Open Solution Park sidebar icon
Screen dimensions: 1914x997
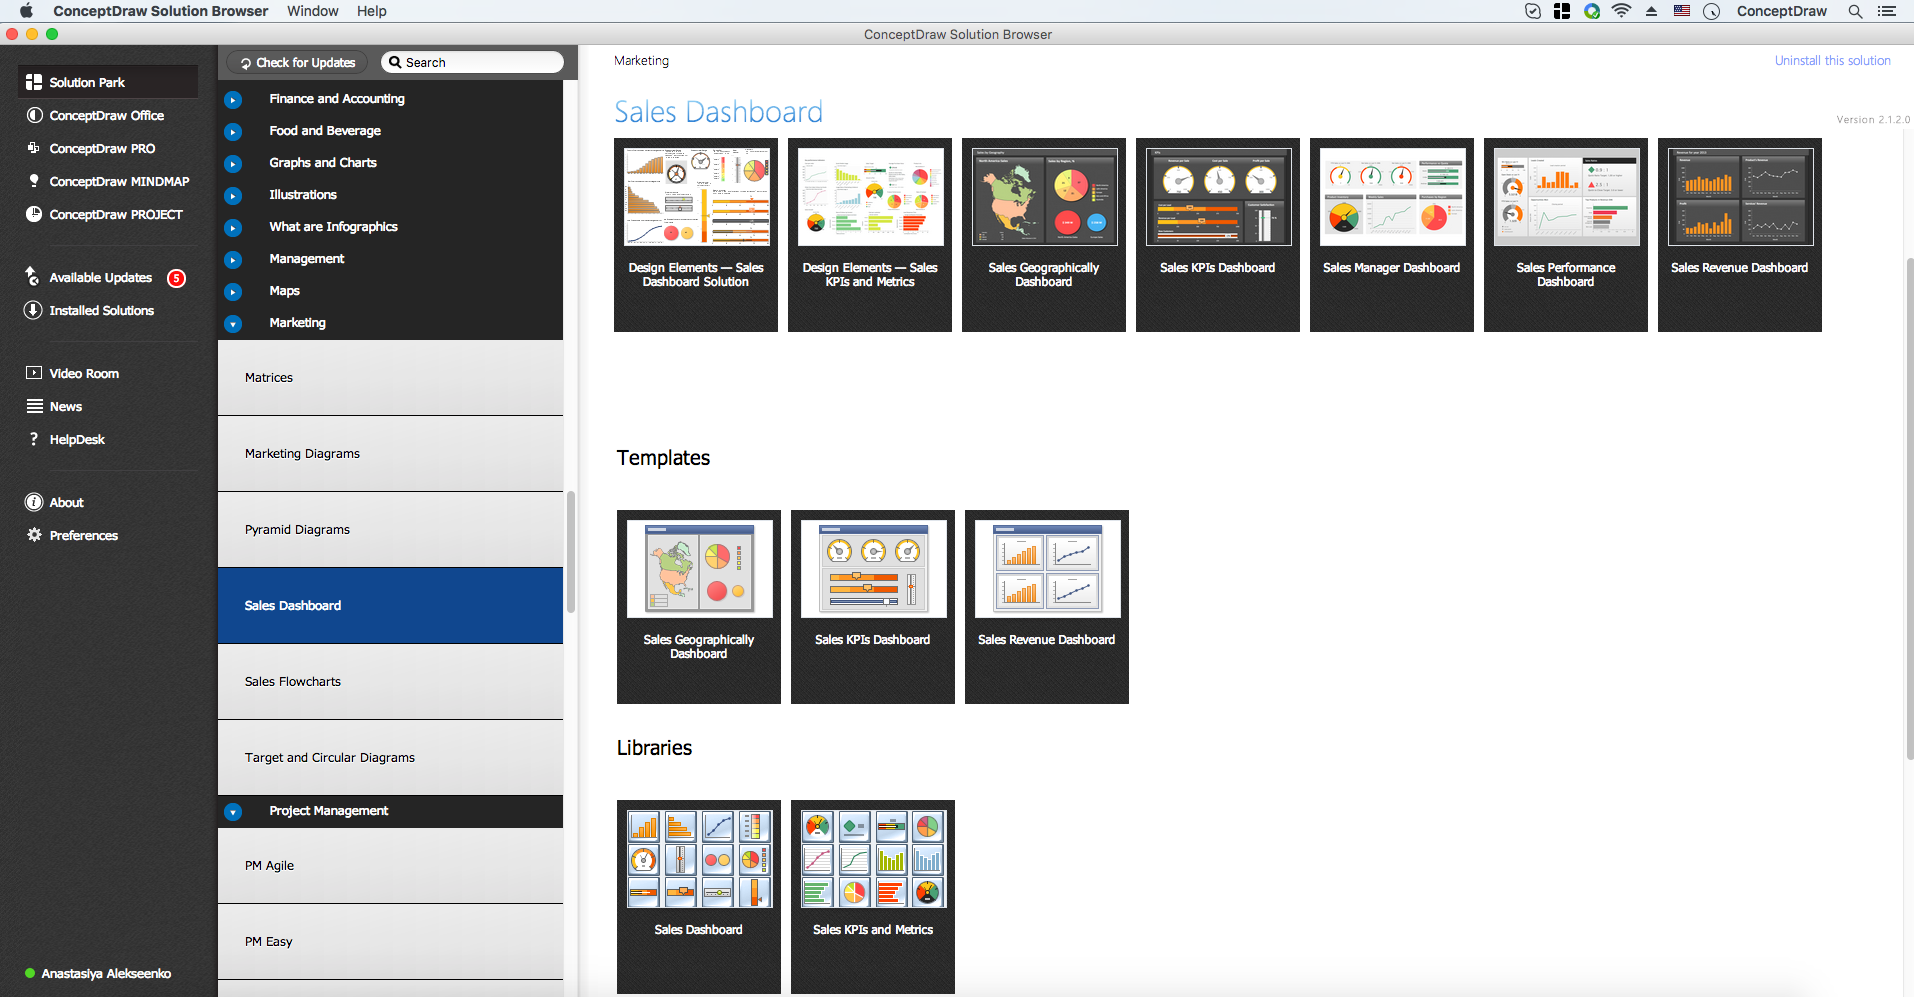[34, 82]
